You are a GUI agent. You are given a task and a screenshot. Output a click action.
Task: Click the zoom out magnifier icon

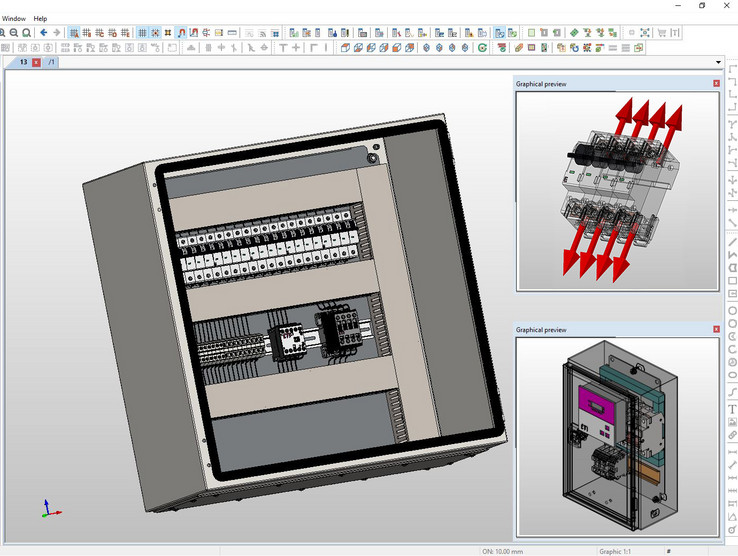[x=14, y=32]
